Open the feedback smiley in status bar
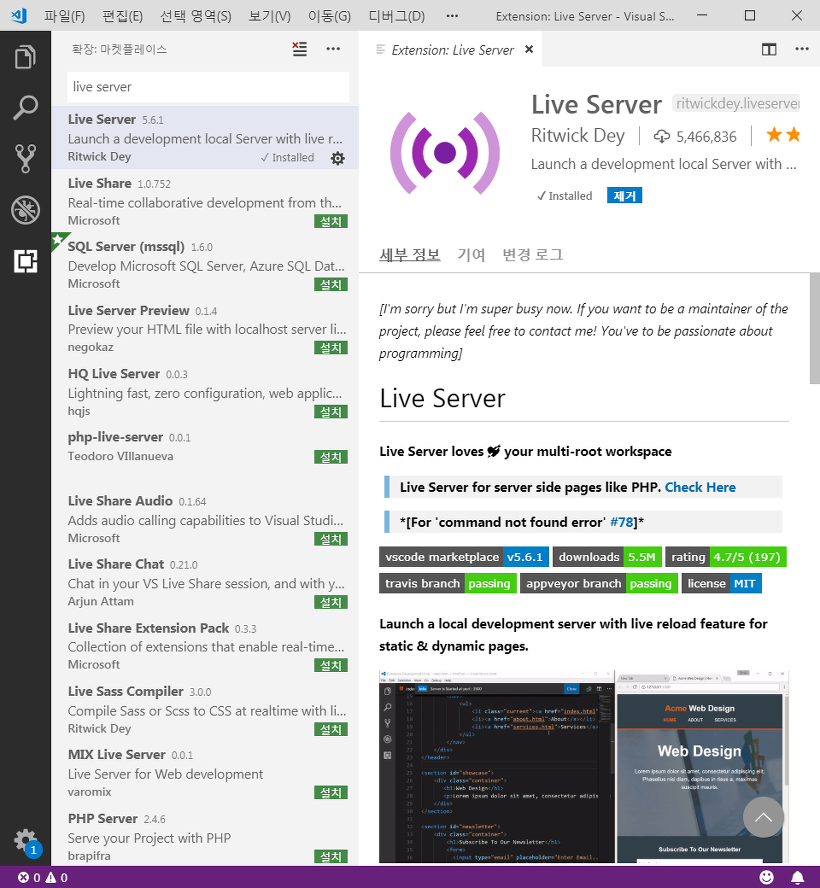The height and width of the screenshot is (888, 820). [766, 877]
